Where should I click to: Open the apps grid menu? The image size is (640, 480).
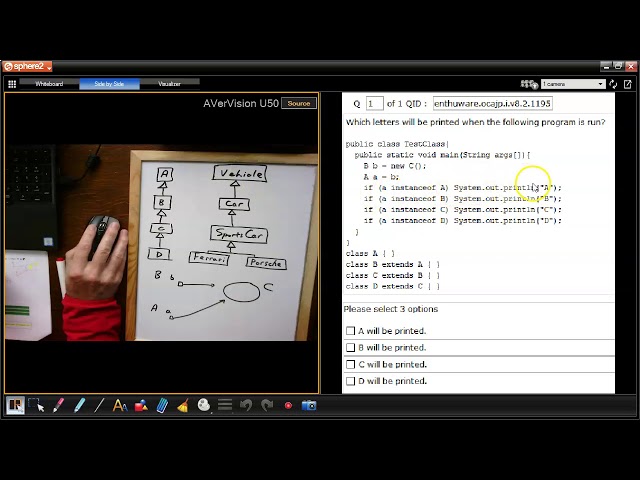click(x=12, y=84)
